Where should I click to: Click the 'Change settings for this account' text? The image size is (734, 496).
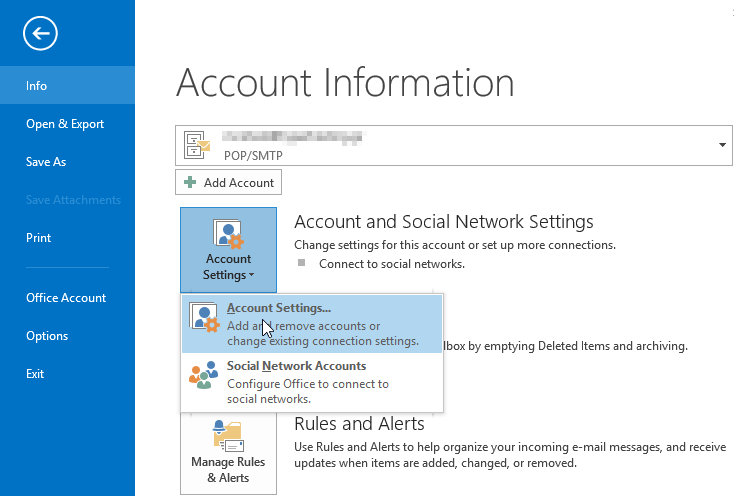[x=455, y=245]
